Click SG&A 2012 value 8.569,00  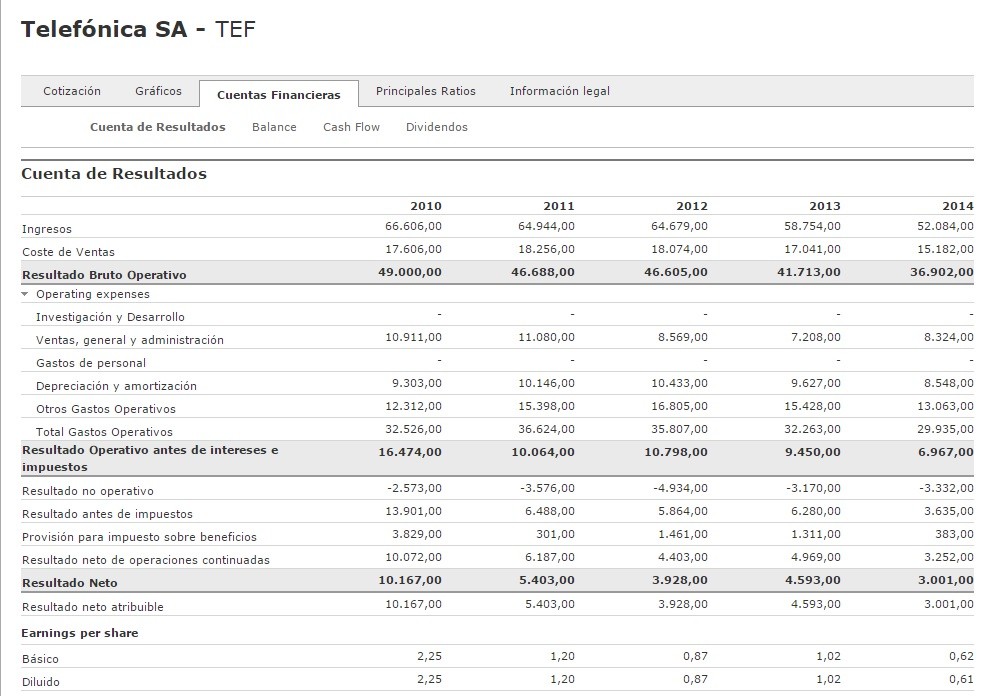click(x=683, y=337)
